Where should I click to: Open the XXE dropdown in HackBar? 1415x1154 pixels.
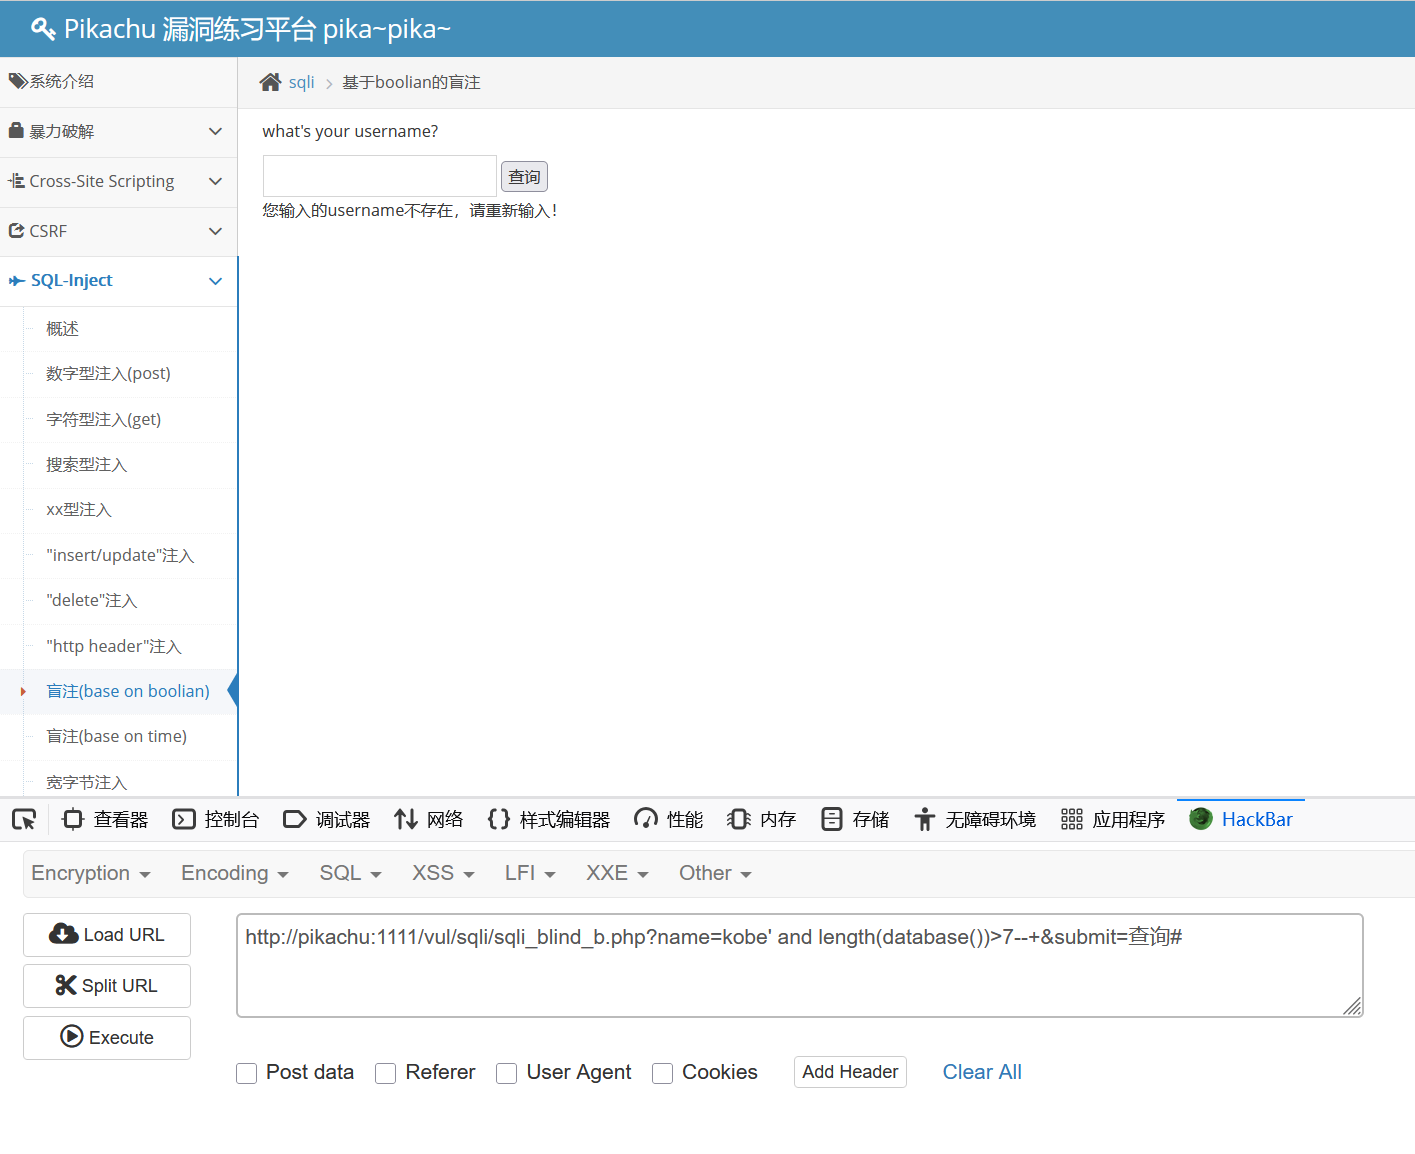[x=618, y=873]
